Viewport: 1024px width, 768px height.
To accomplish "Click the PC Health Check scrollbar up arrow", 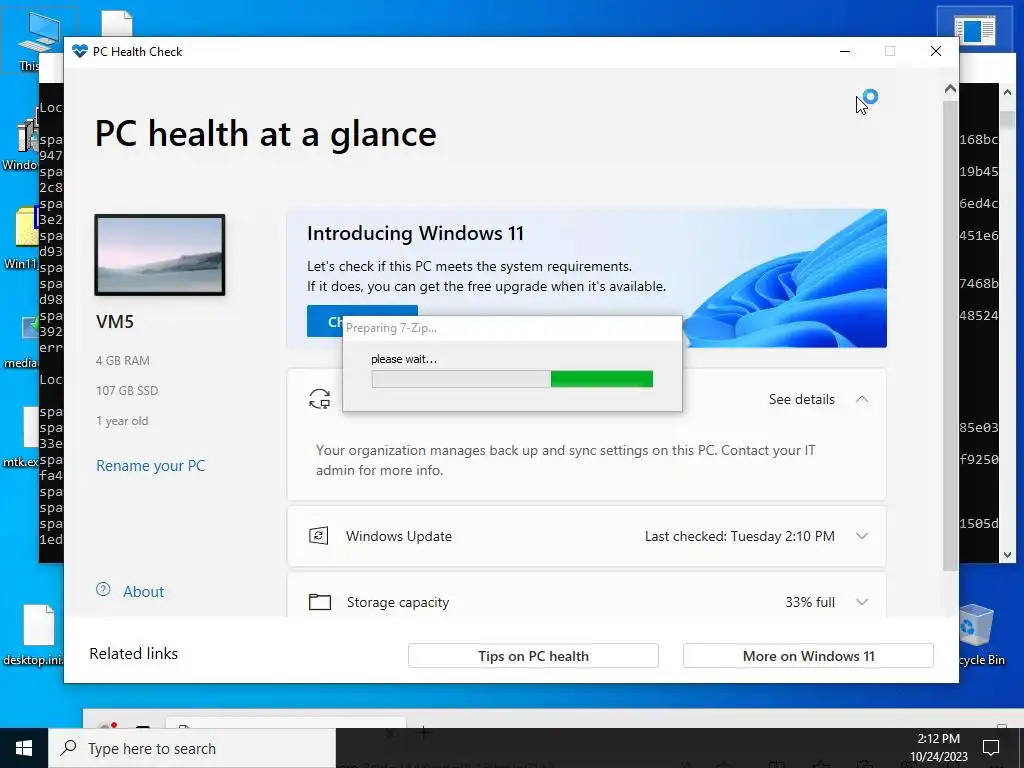I will click(x=950, y=89).
